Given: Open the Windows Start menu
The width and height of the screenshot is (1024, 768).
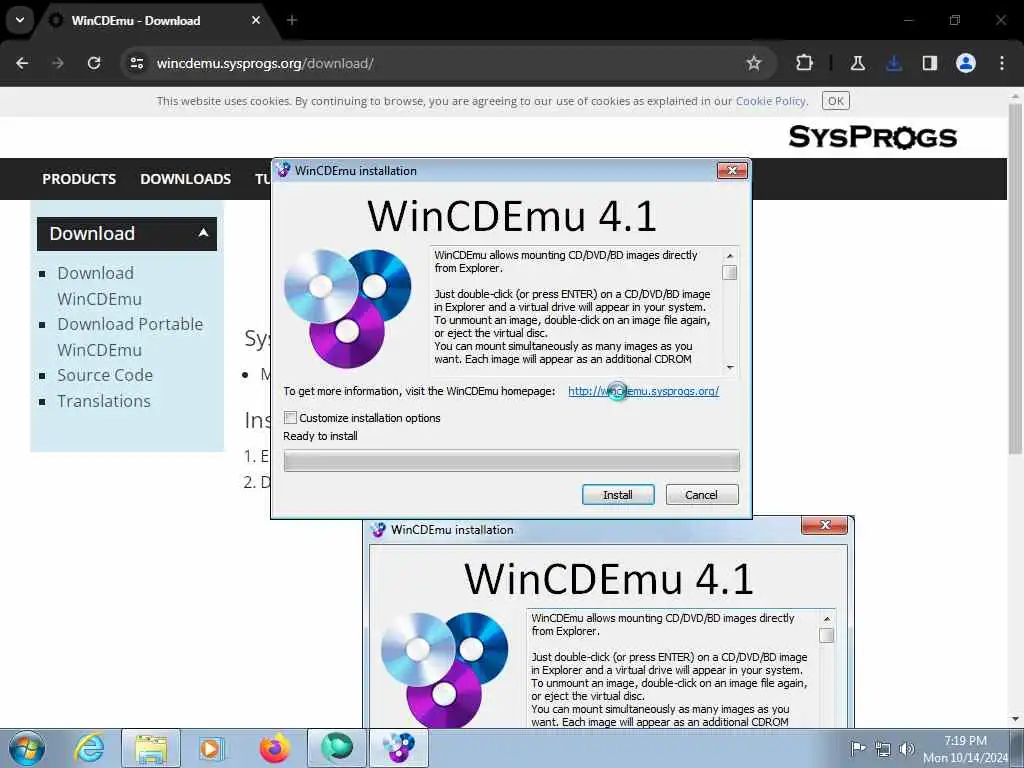Looking at the screenshot, I should click(27, 748).
